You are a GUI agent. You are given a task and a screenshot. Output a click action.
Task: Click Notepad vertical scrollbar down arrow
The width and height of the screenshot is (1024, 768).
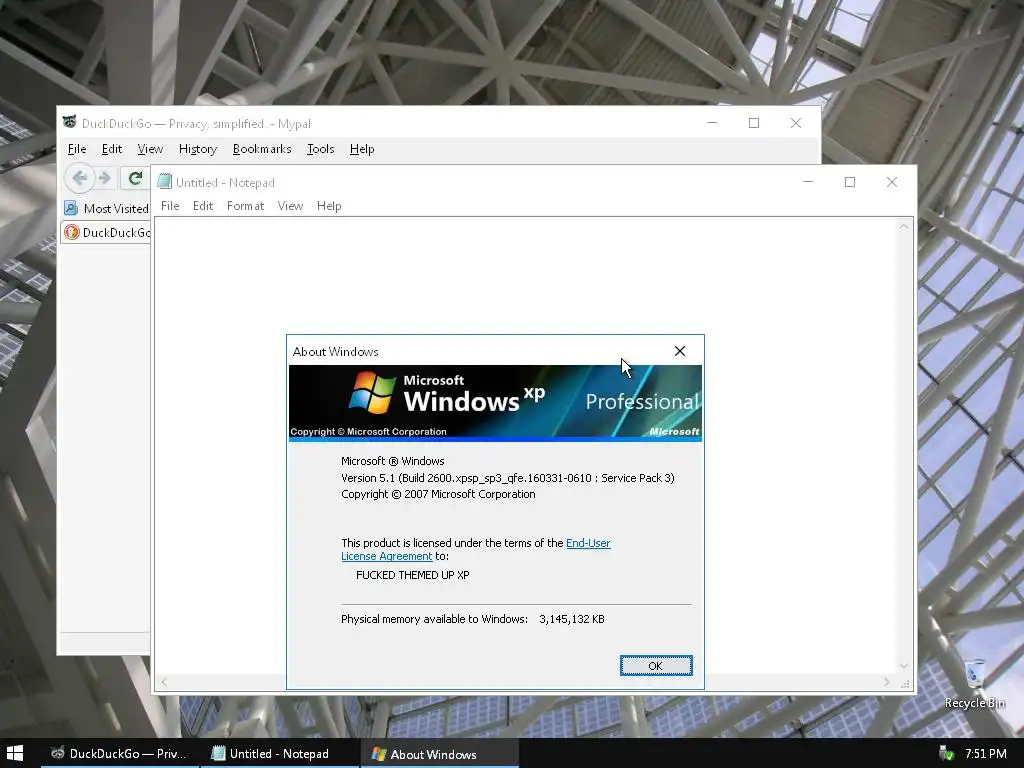coord(904,666)
